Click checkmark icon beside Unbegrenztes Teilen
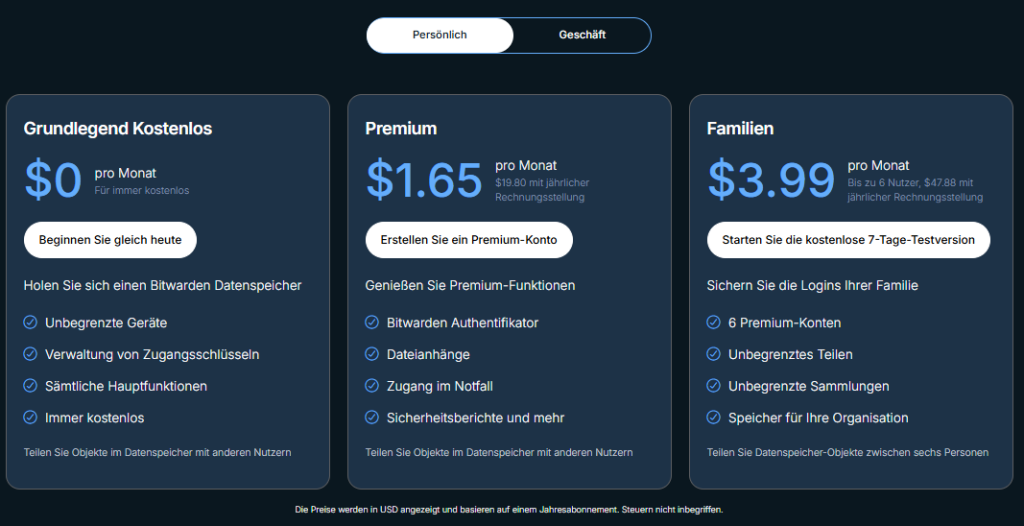1024x526 pixels. [x=713, y=355]
